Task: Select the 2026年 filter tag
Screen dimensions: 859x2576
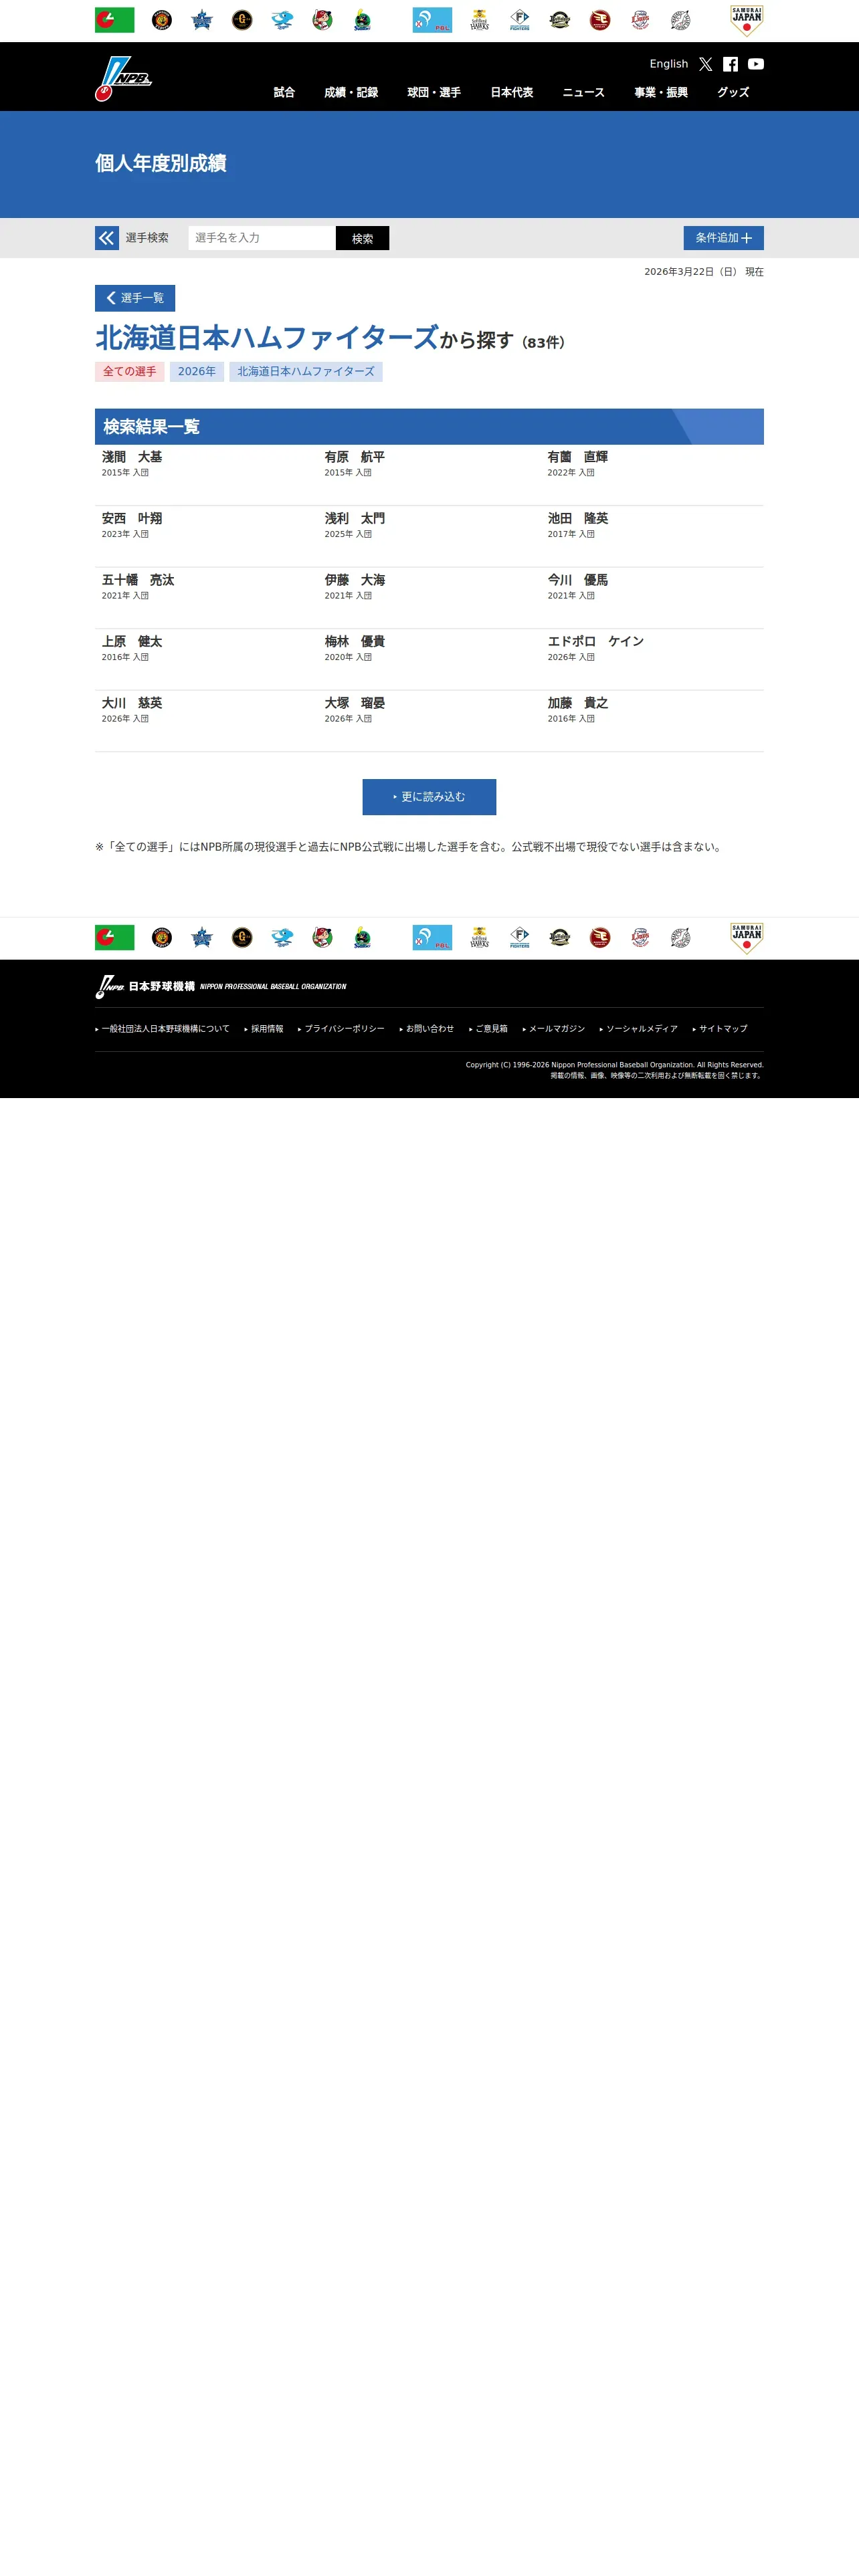Action: (197, 372)
